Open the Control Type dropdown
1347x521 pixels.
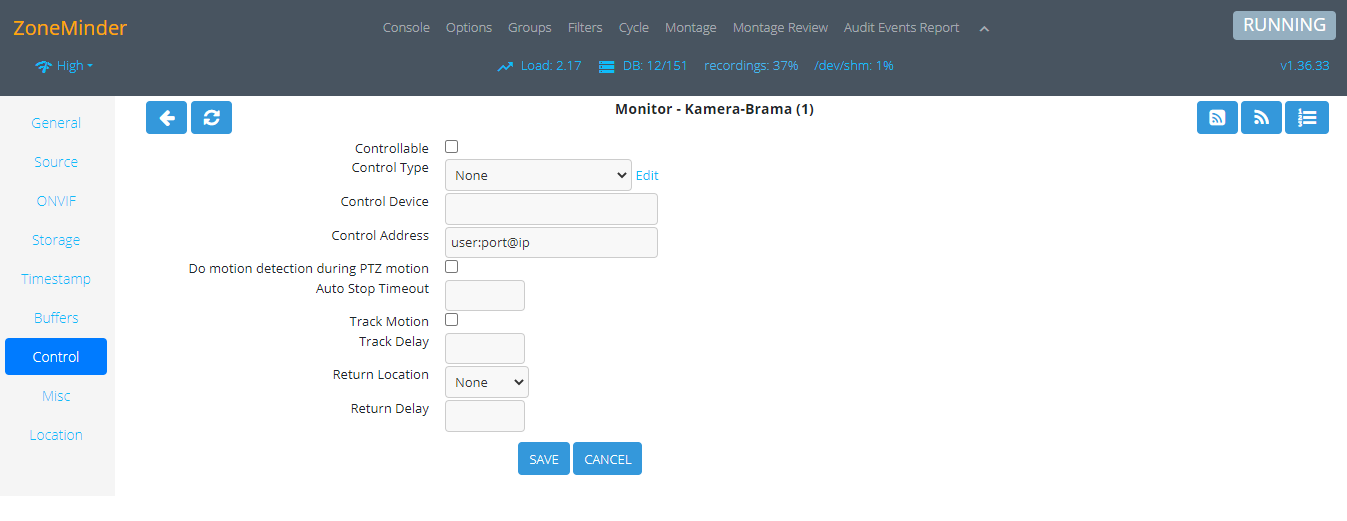point(538,175)
